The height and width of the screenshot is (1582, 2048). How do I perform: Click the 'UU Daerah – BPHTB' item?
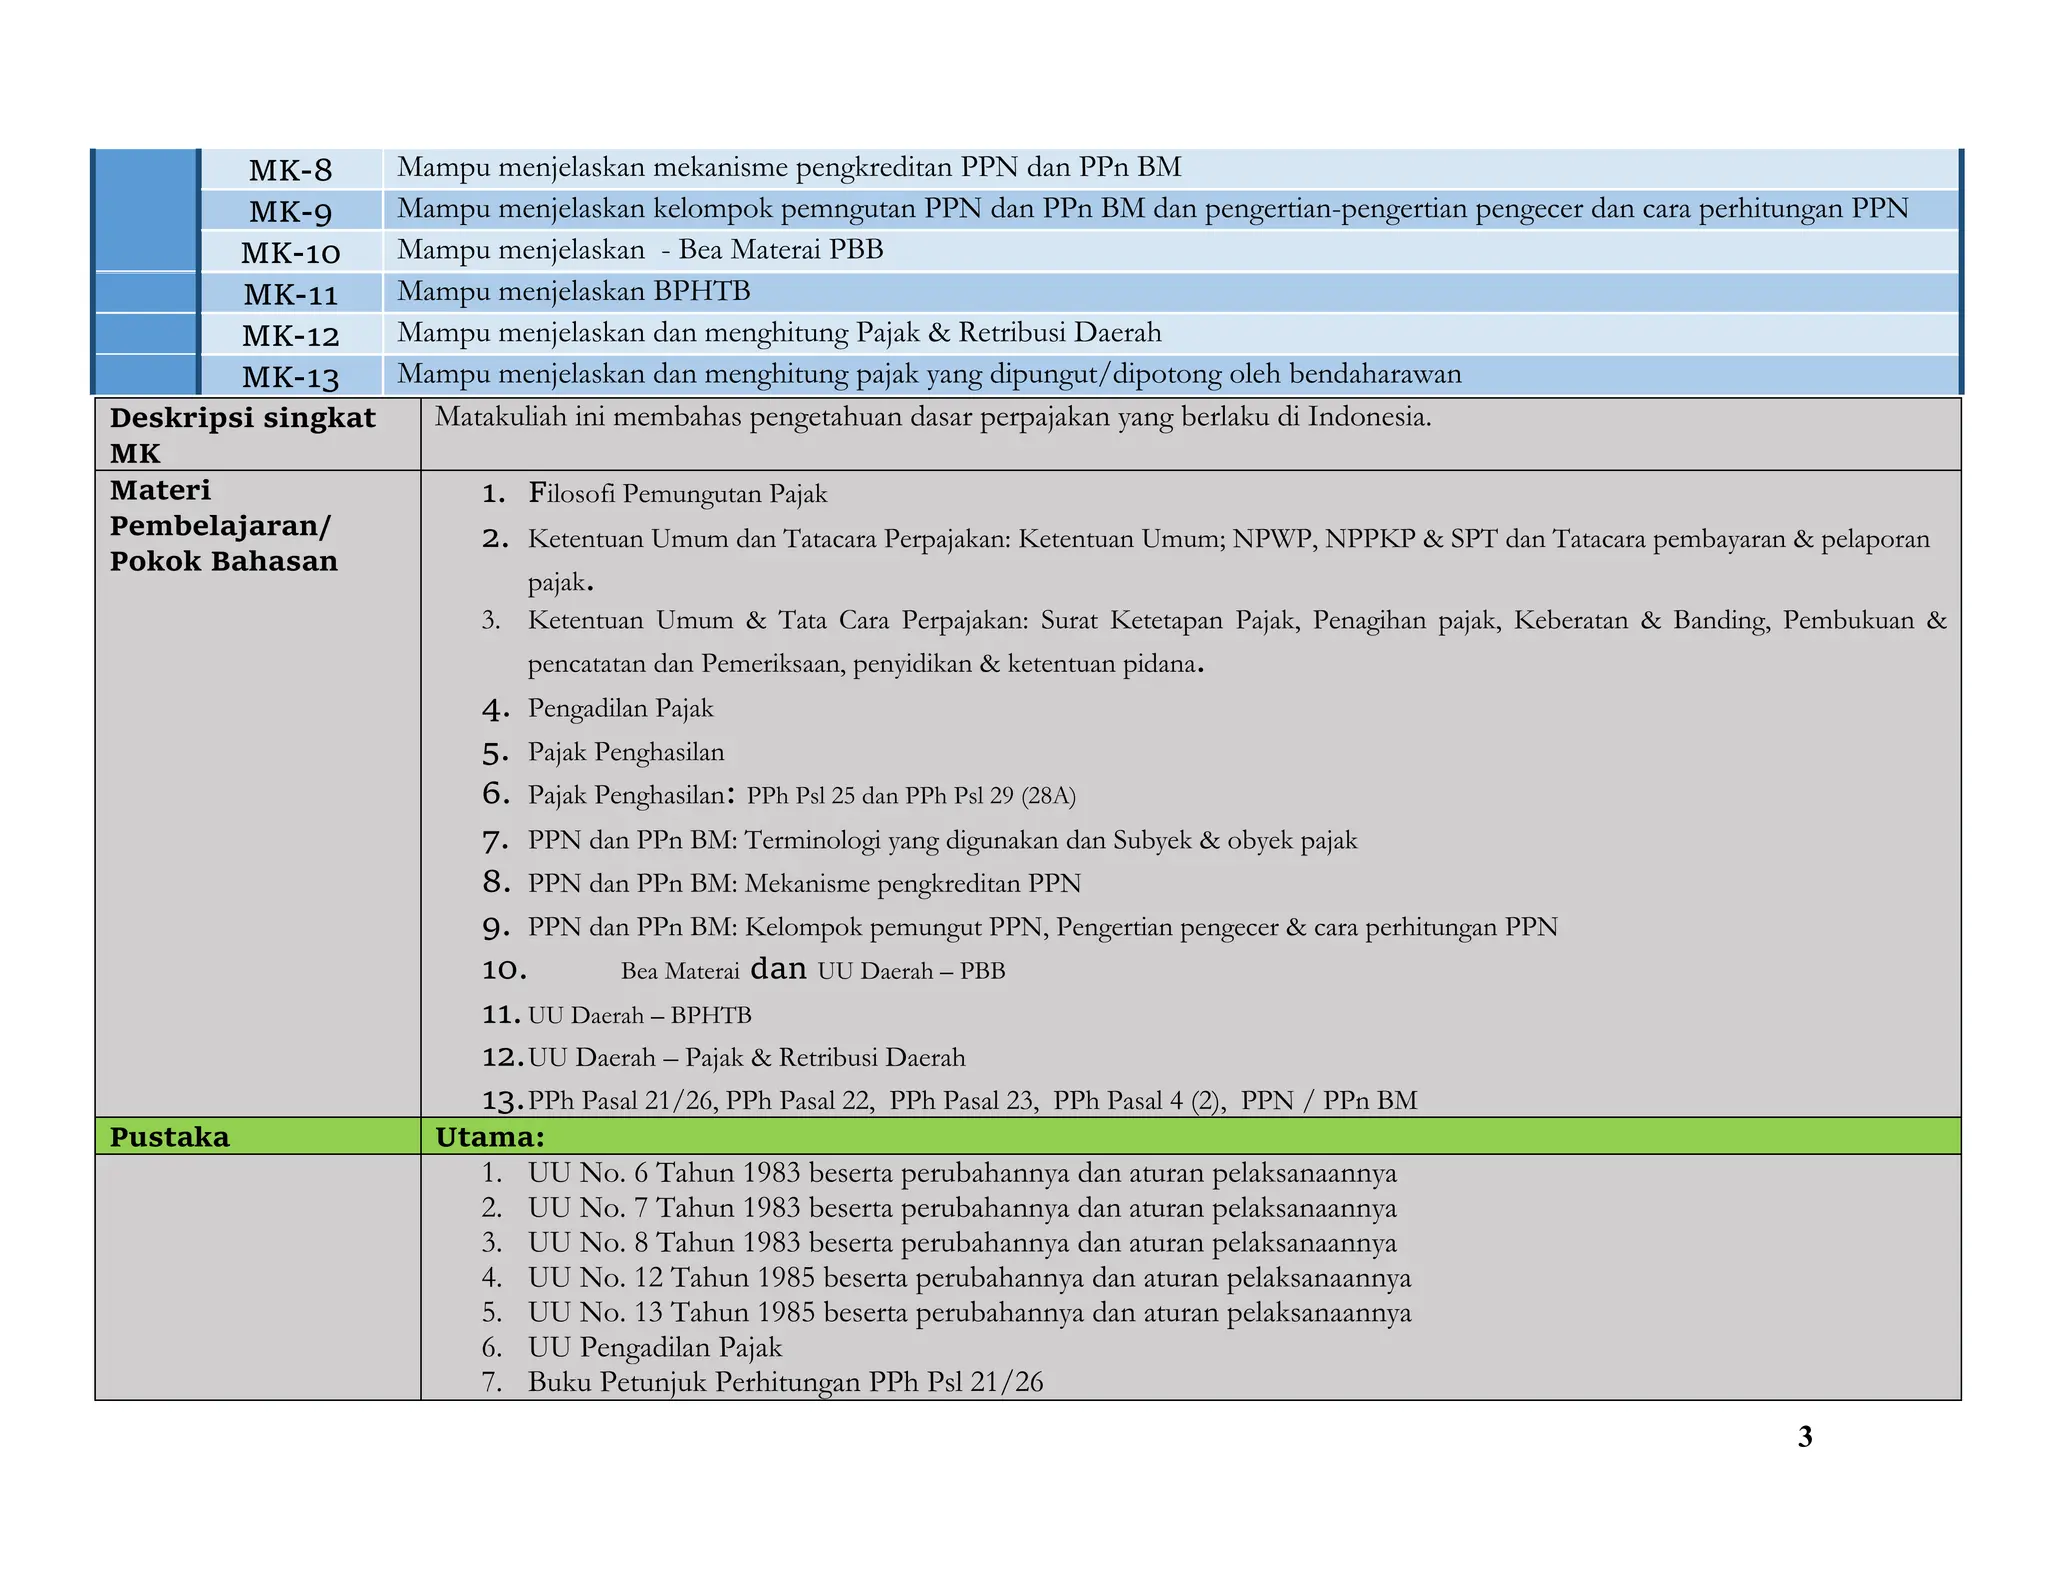pyautogui.click(x=639, y=1016)
